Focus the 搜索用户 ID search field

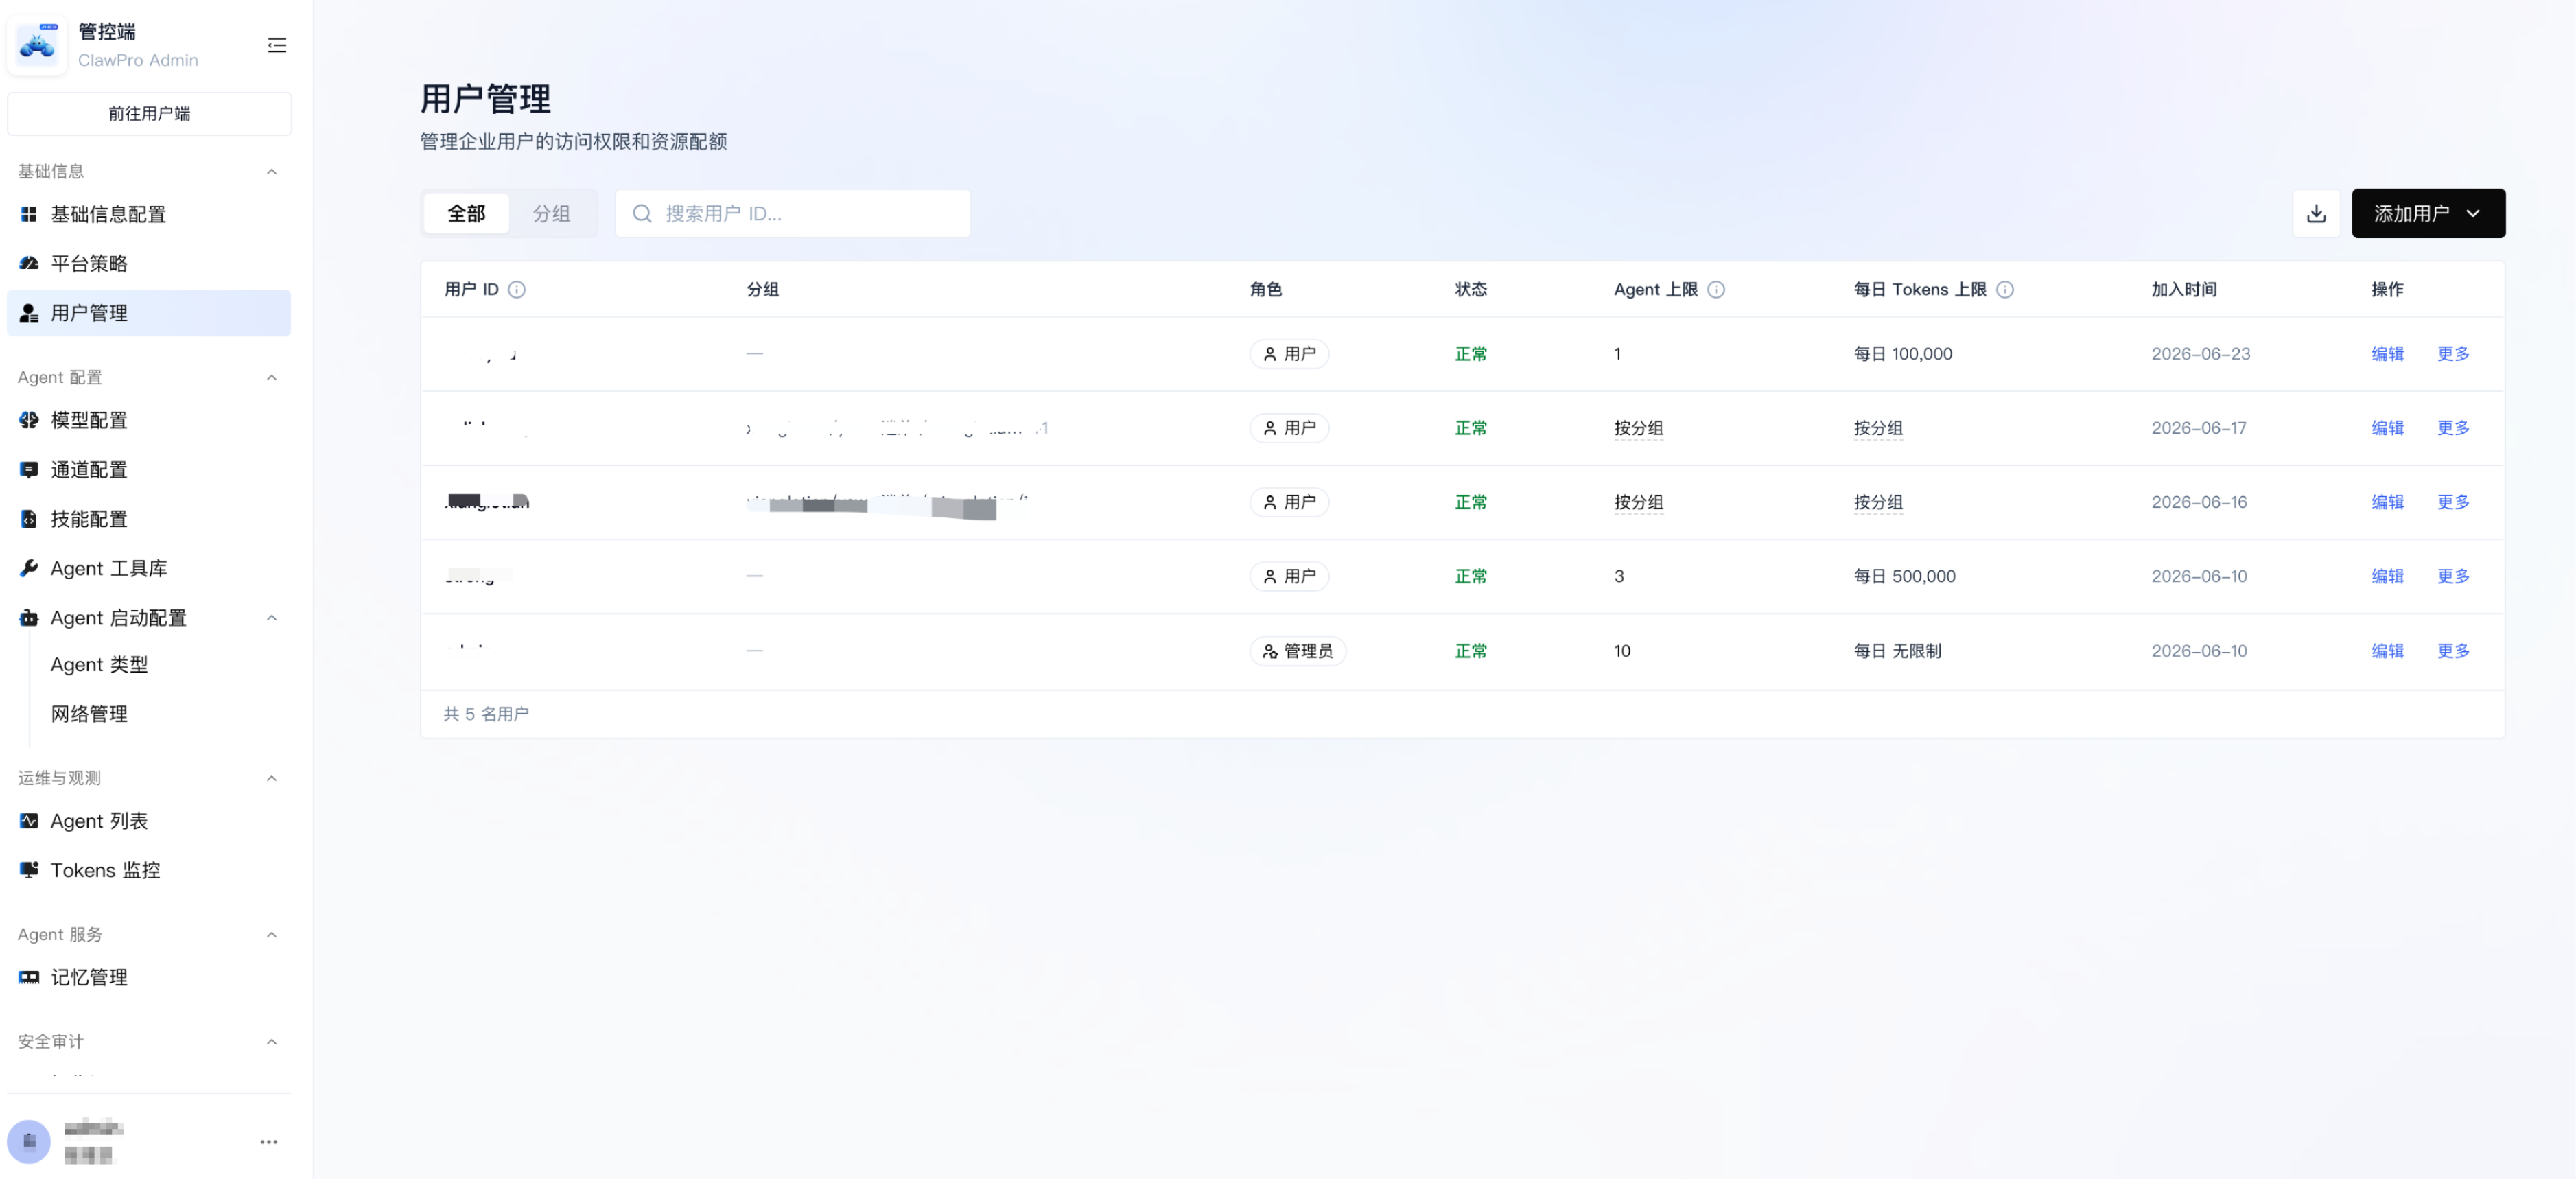[793, 213]
